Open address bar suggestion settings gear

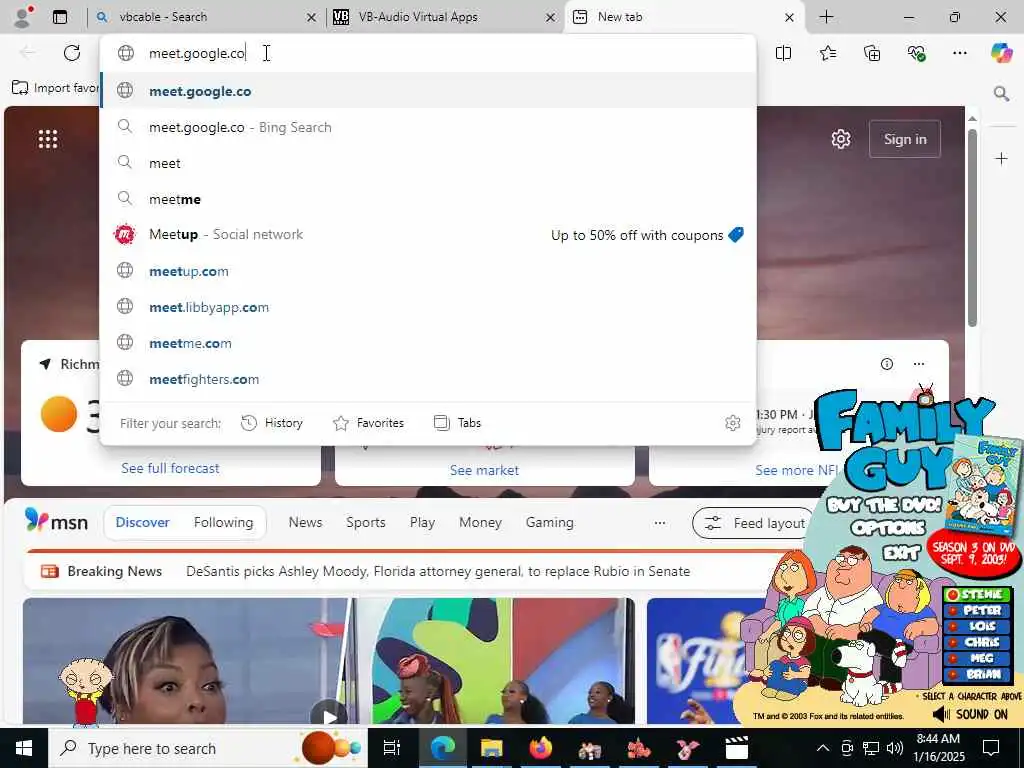733,423
